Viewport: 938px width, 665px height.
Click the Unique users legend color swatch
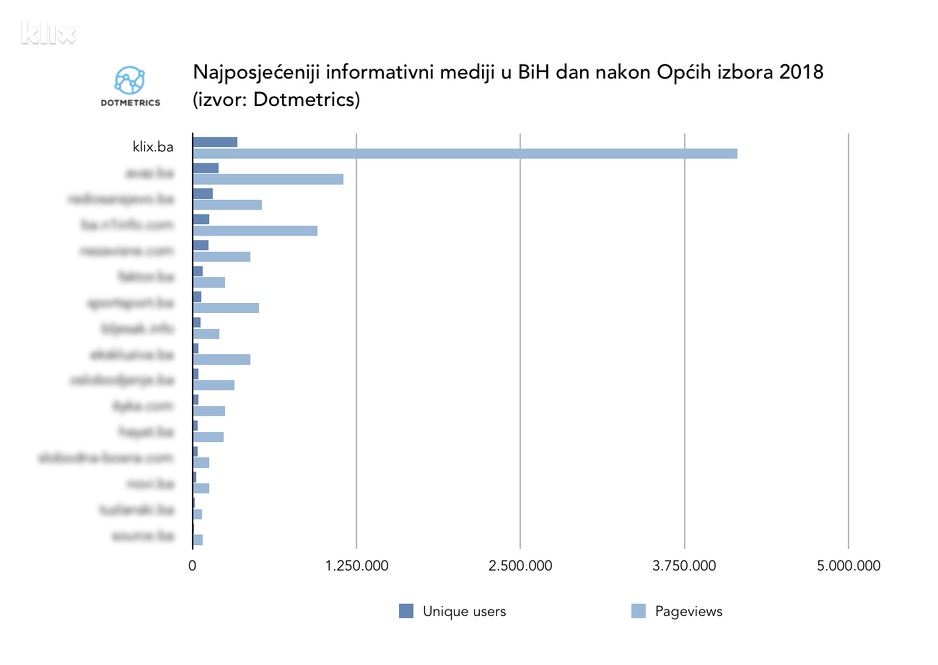406,611
